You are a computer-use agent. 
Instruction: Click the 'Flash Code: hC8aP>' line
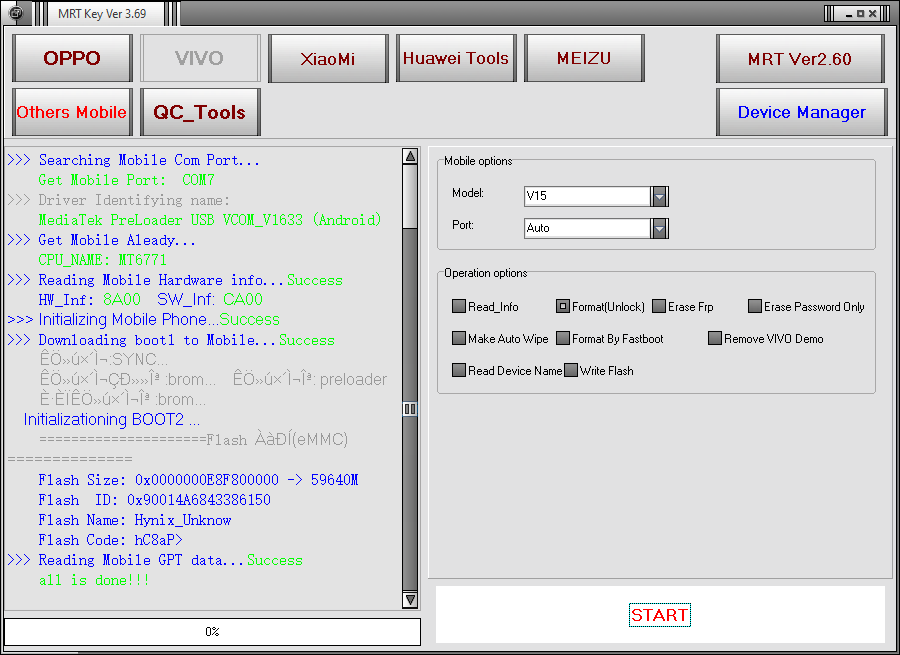click(110, 540)
